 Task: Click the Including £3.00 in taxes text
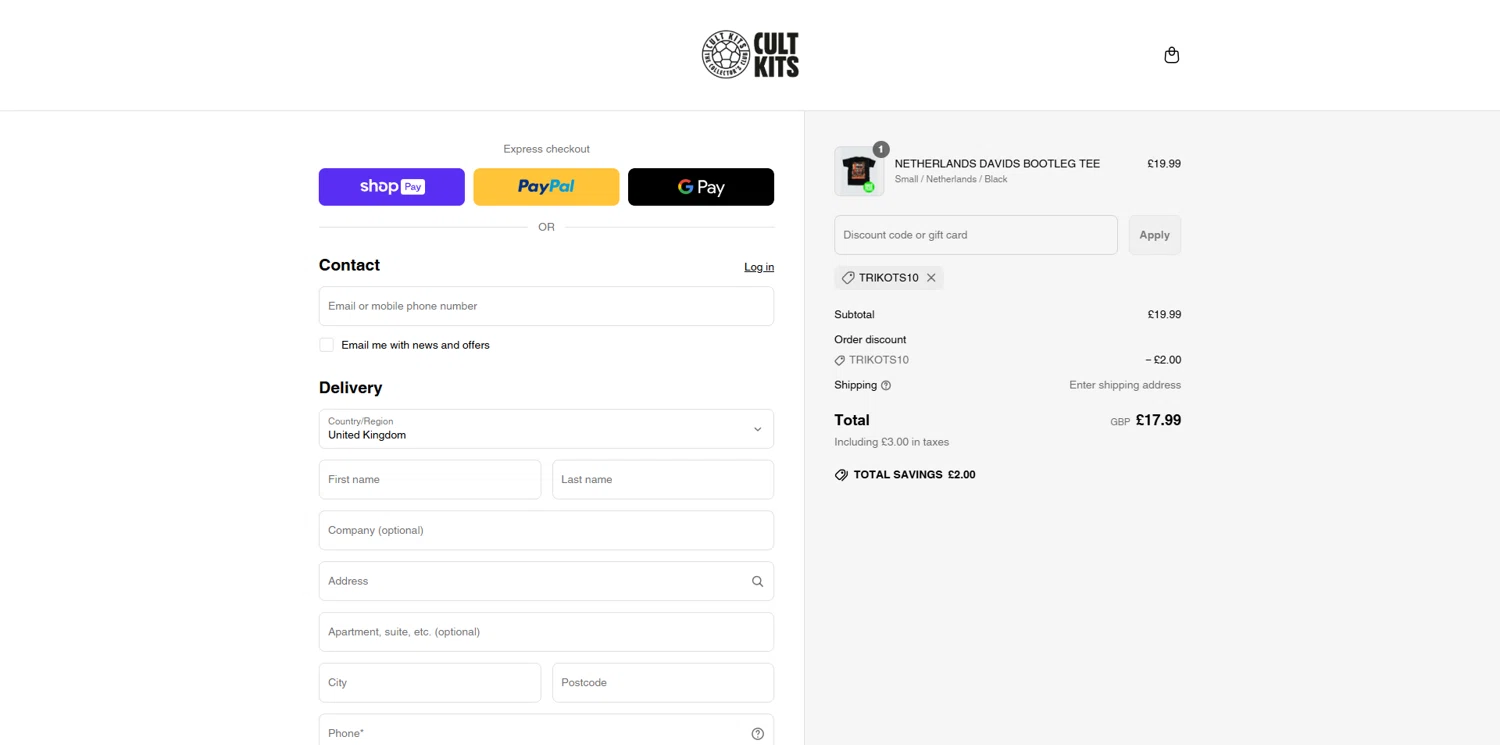(892, 442)
